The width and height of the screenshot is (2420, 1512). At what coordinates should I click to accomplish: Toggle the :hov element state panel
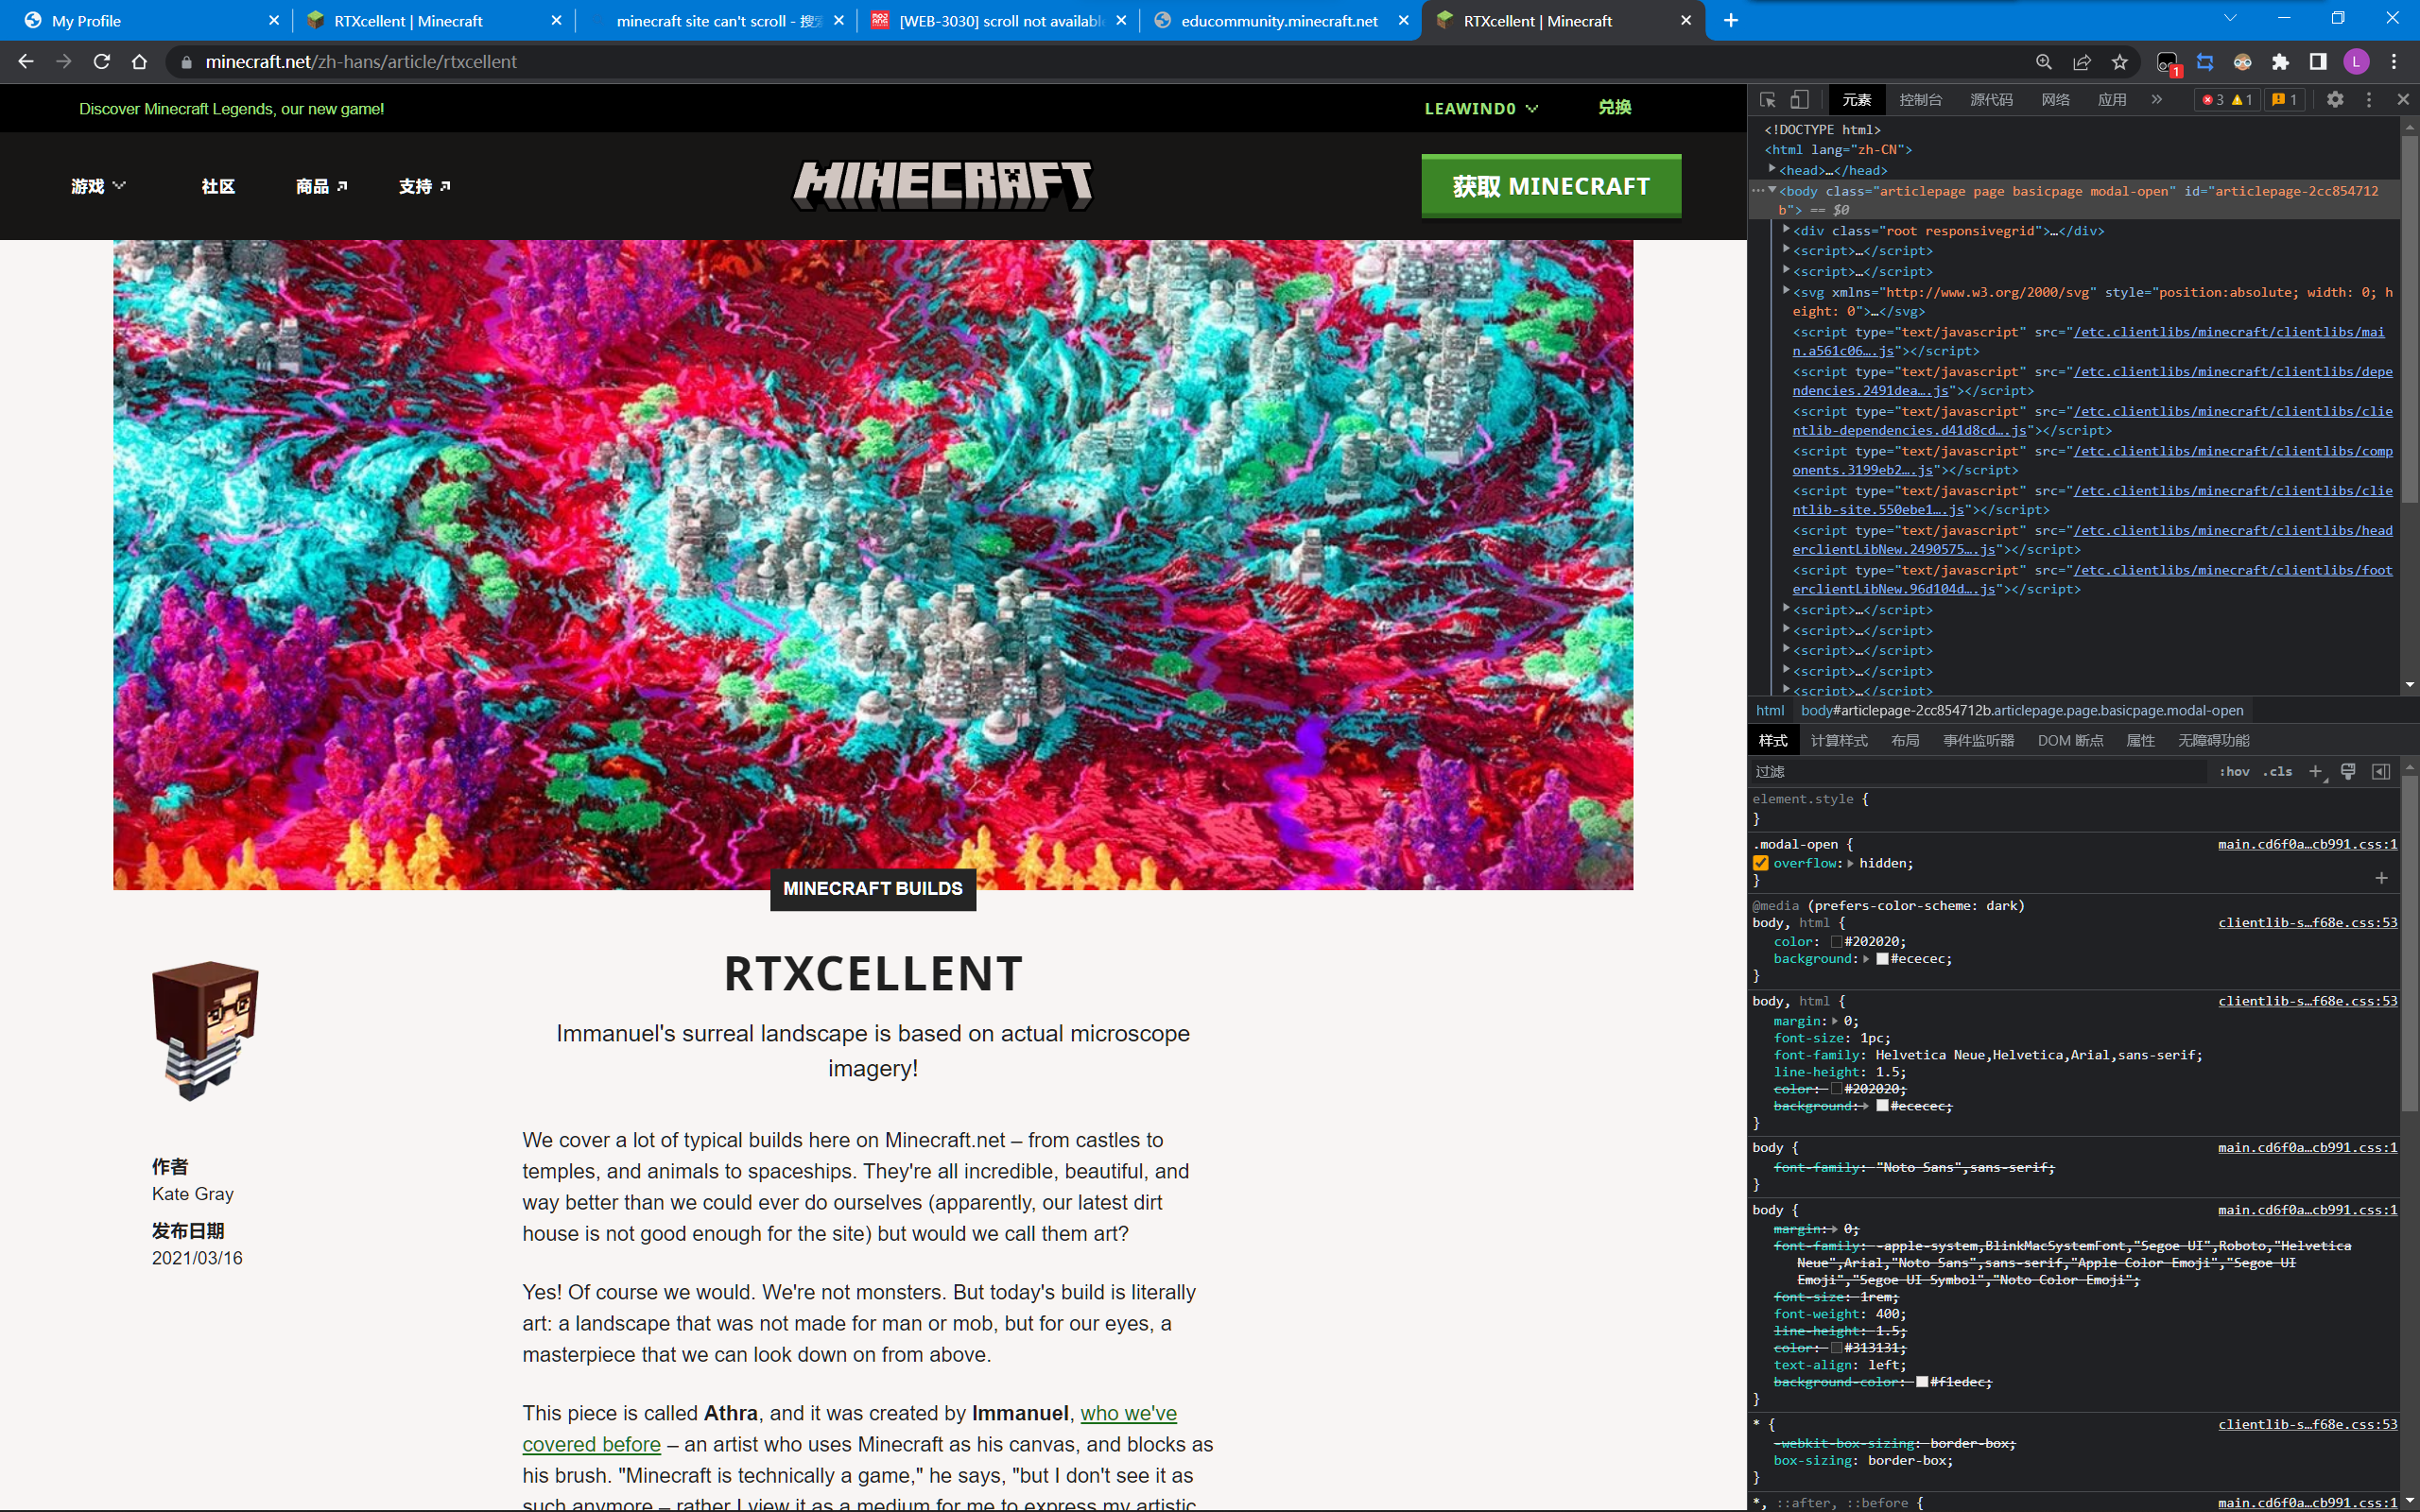tap(2234, 771)
